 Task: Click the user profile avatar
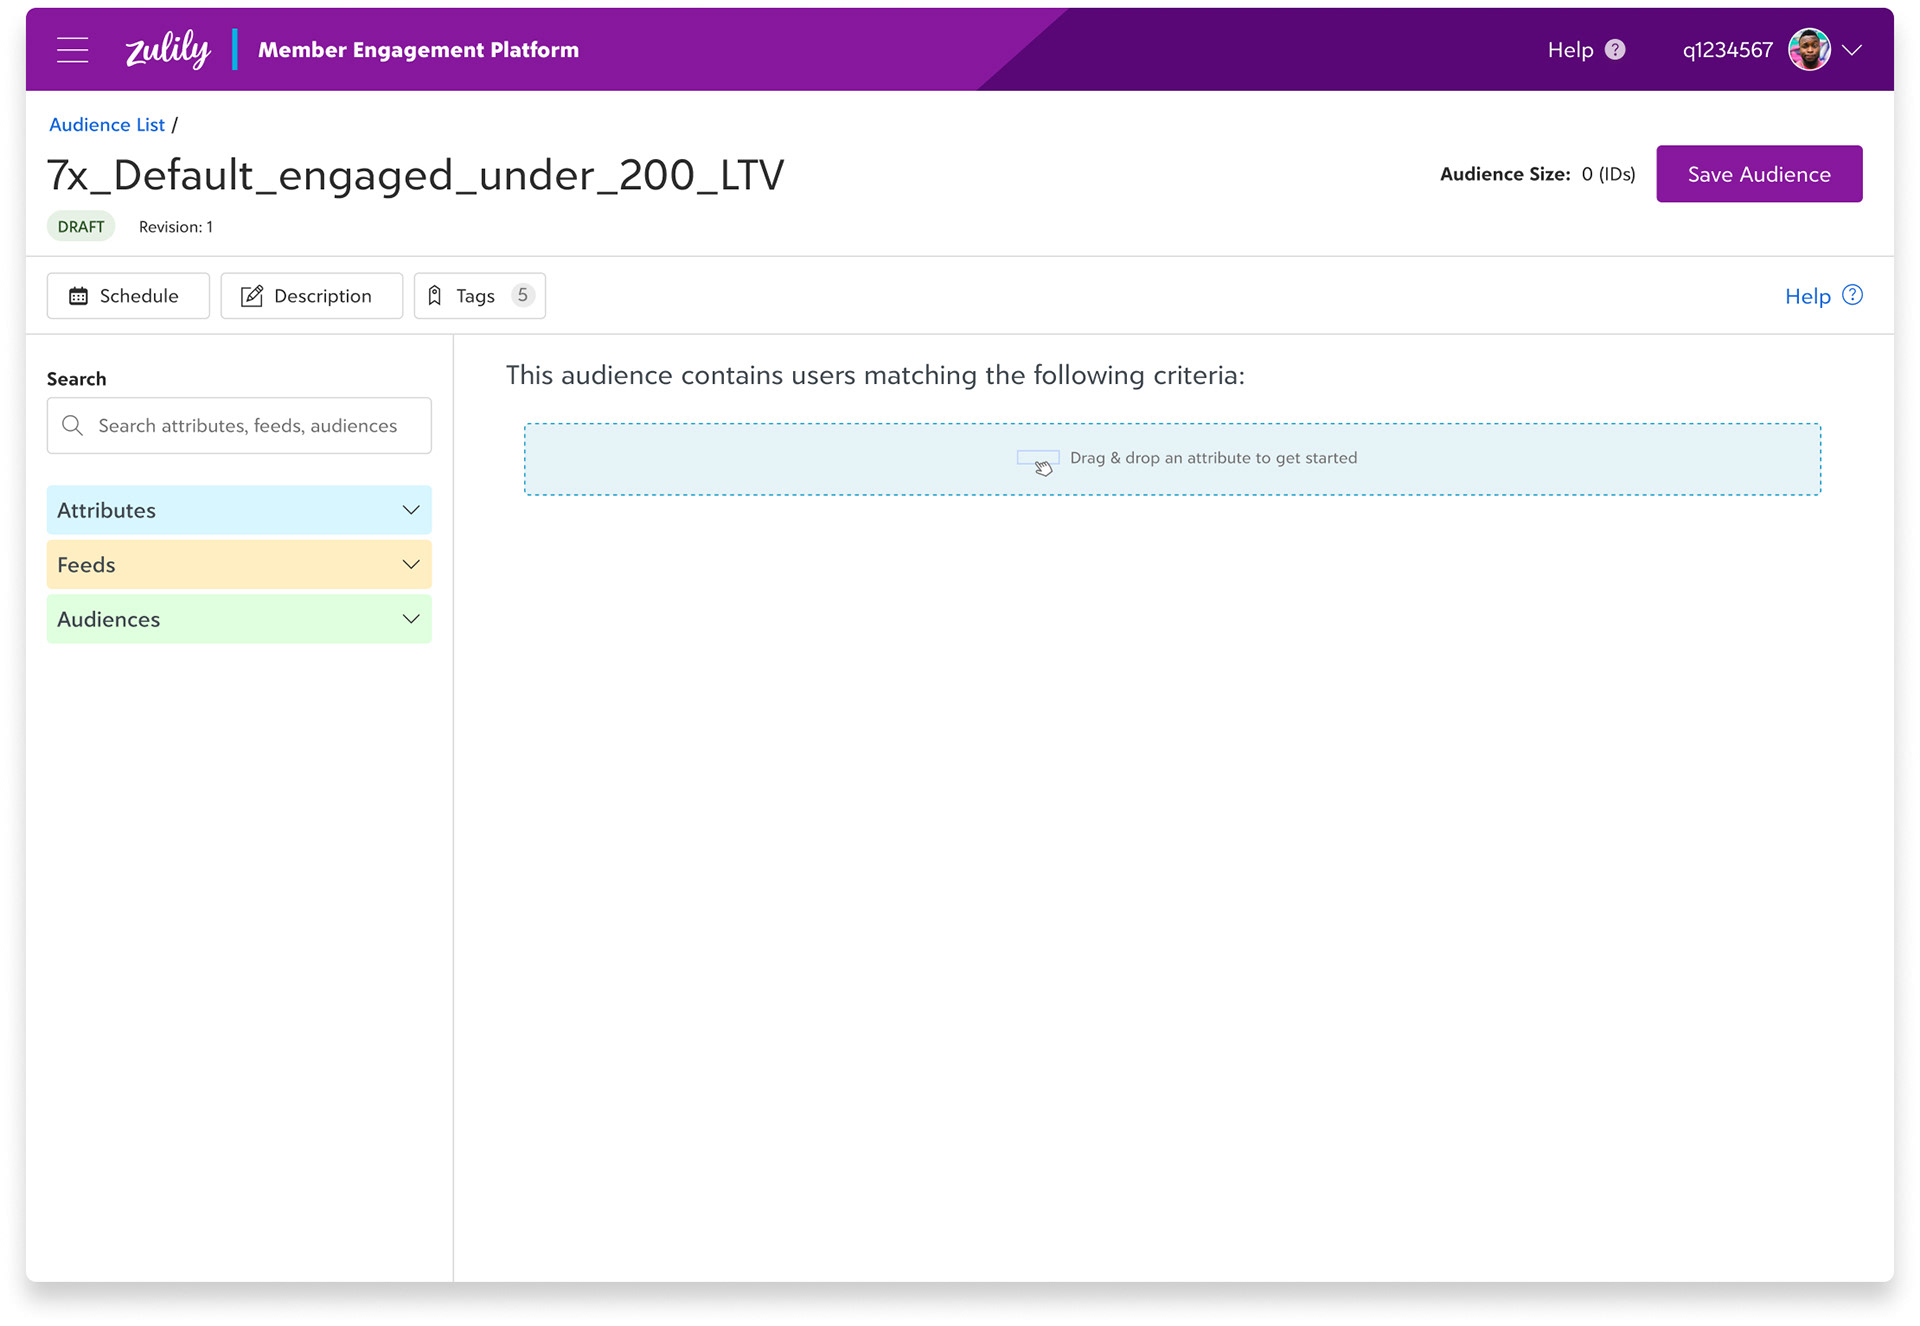tap(1808, 50)
